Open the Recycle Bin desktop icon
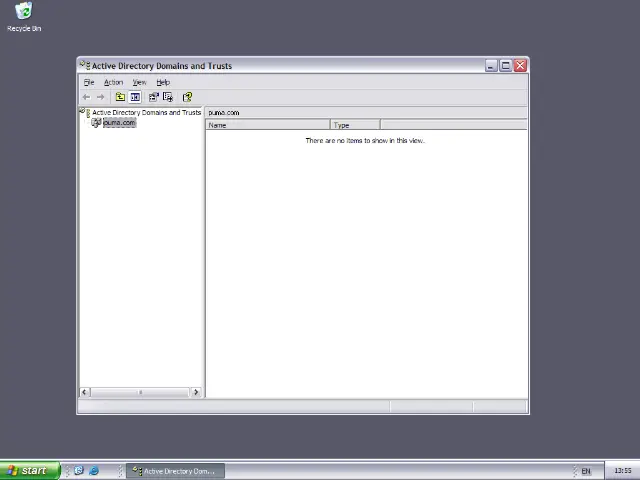This screenshot has width=640, height=480. (23, 13)
